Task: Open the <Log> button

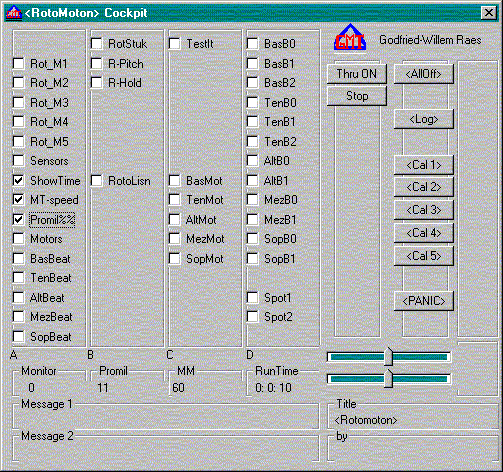Action: (x=424, y=119)
